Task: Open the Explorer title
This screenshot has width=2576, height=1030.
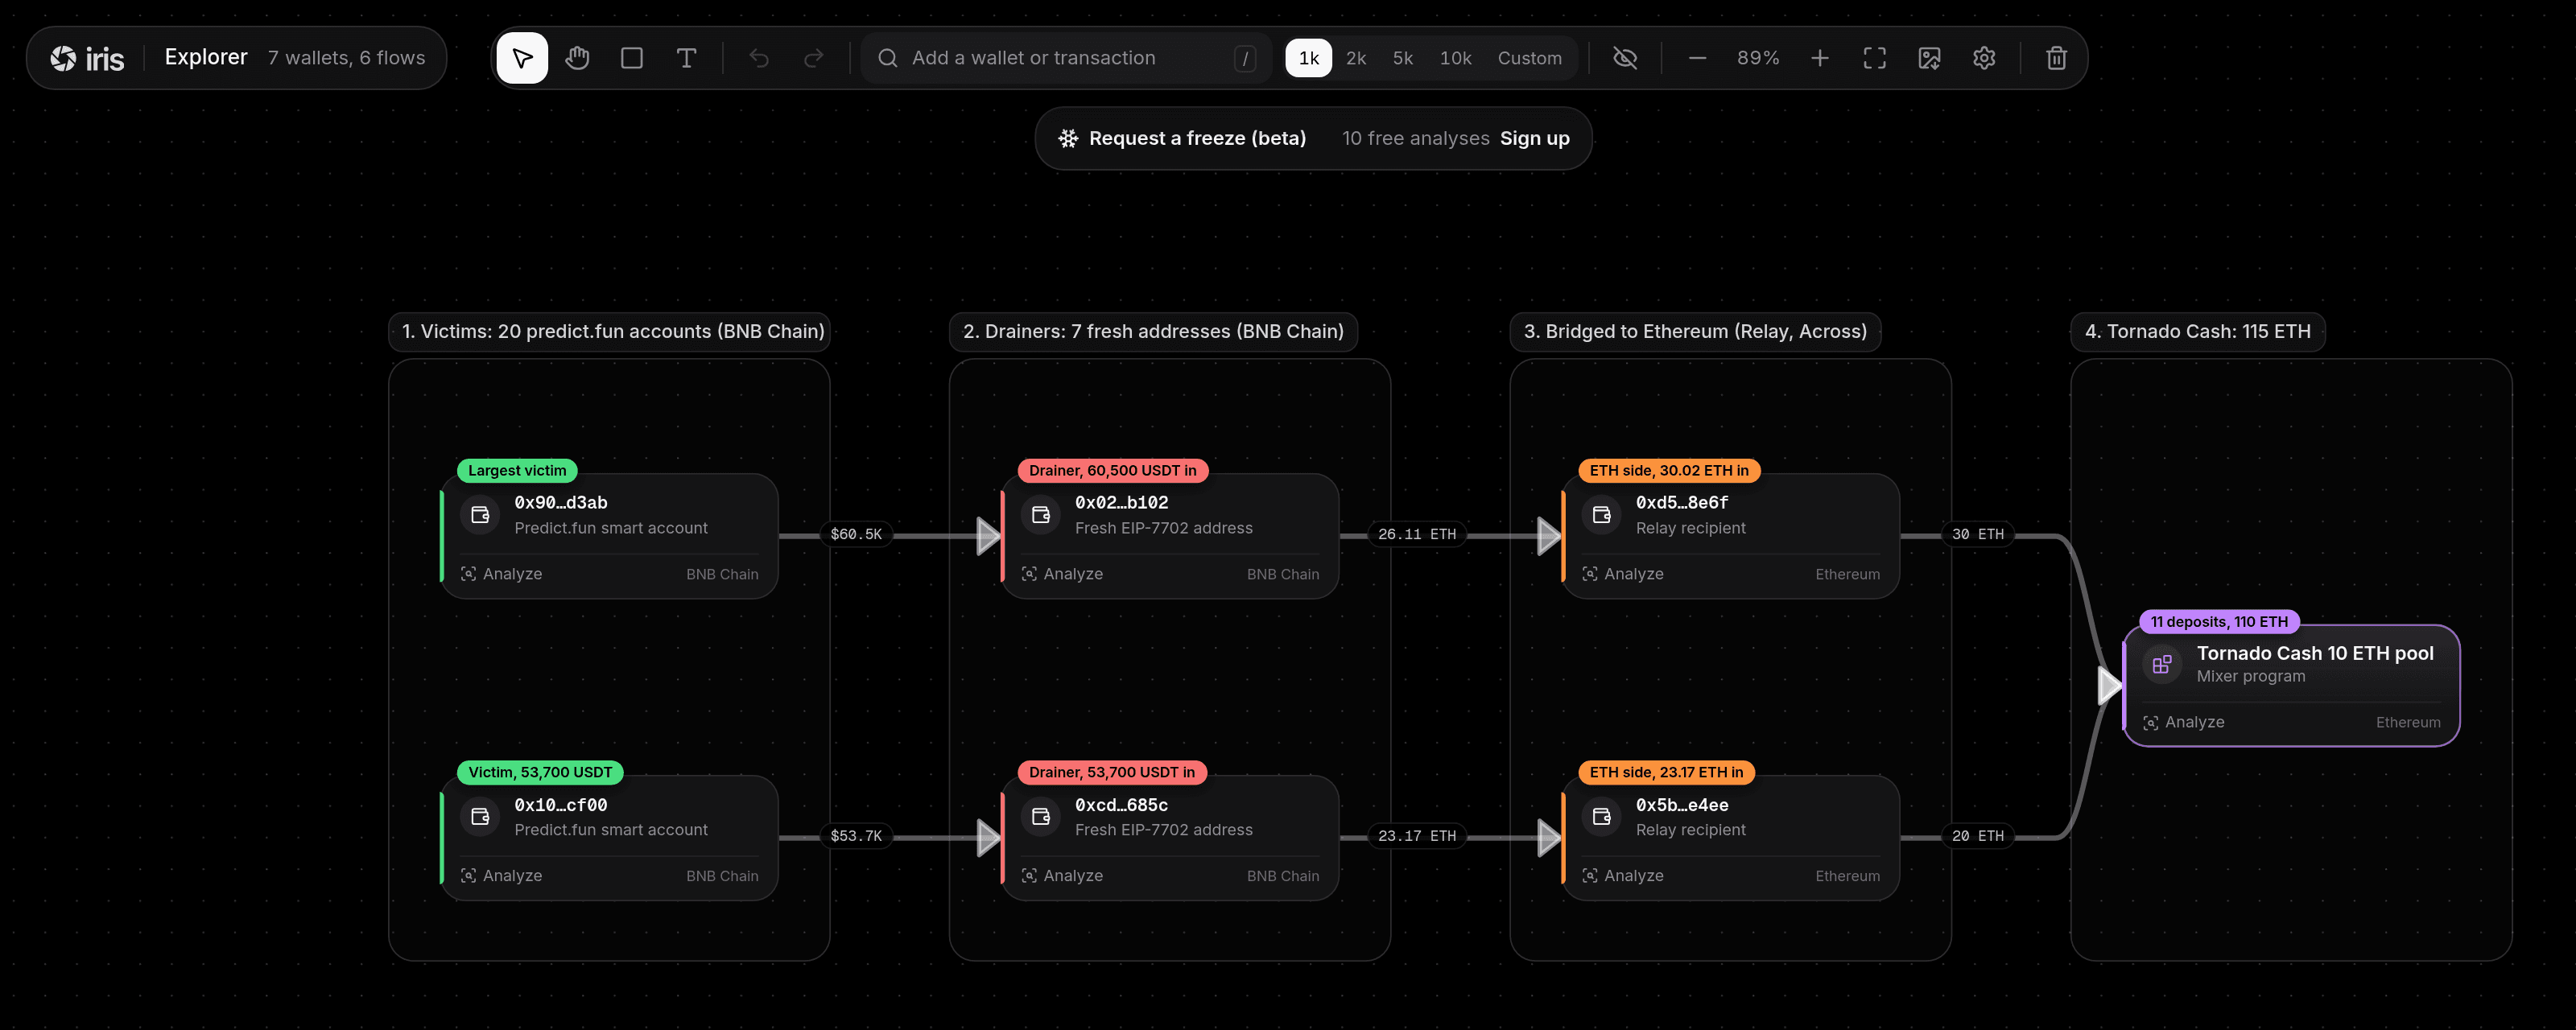Action: [x=206, y=57]
